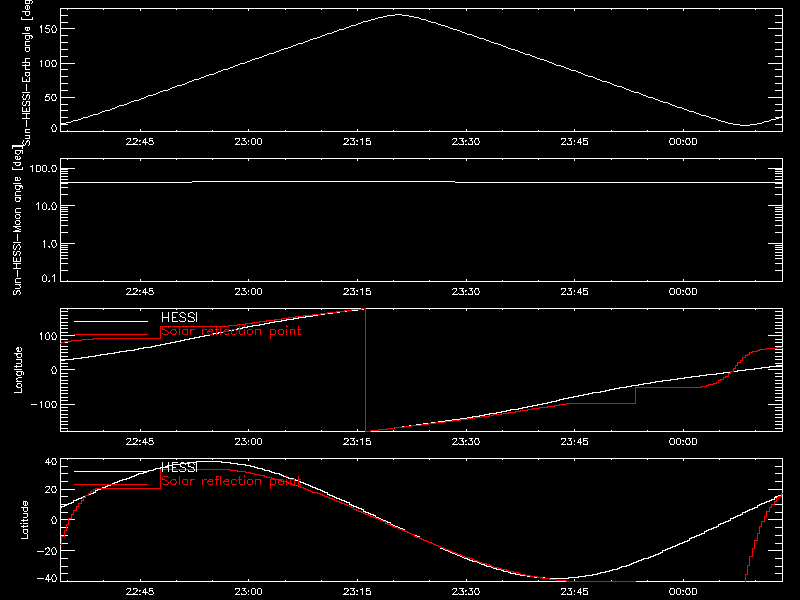Click 00:00 under the Latitude plot

coord(683,591)
